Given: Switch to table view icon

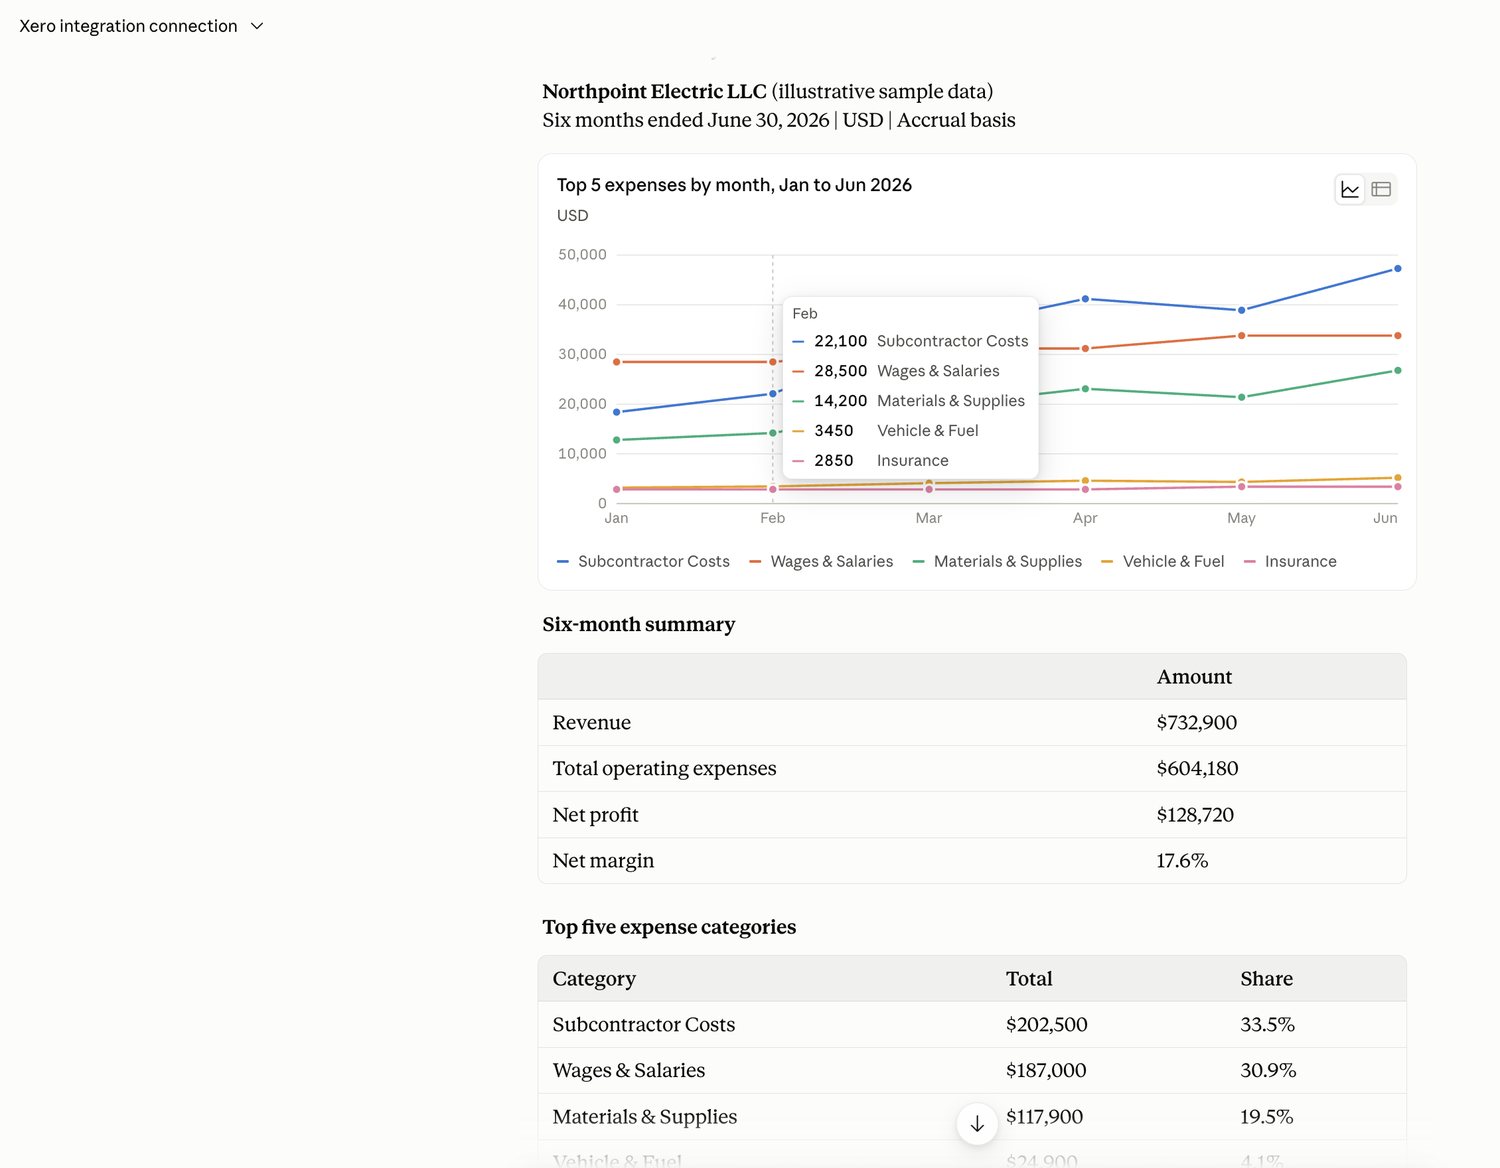Looking at the screenshot, I should coord(1381,189).
